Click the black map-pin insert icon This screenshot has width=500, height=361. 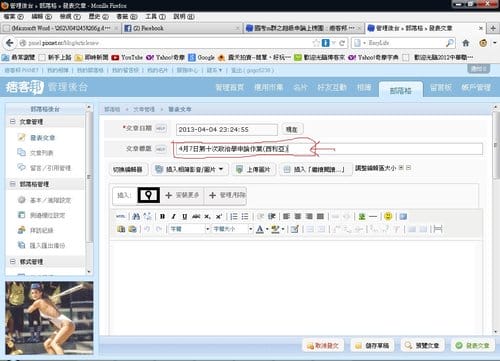(x=149, y=195)
